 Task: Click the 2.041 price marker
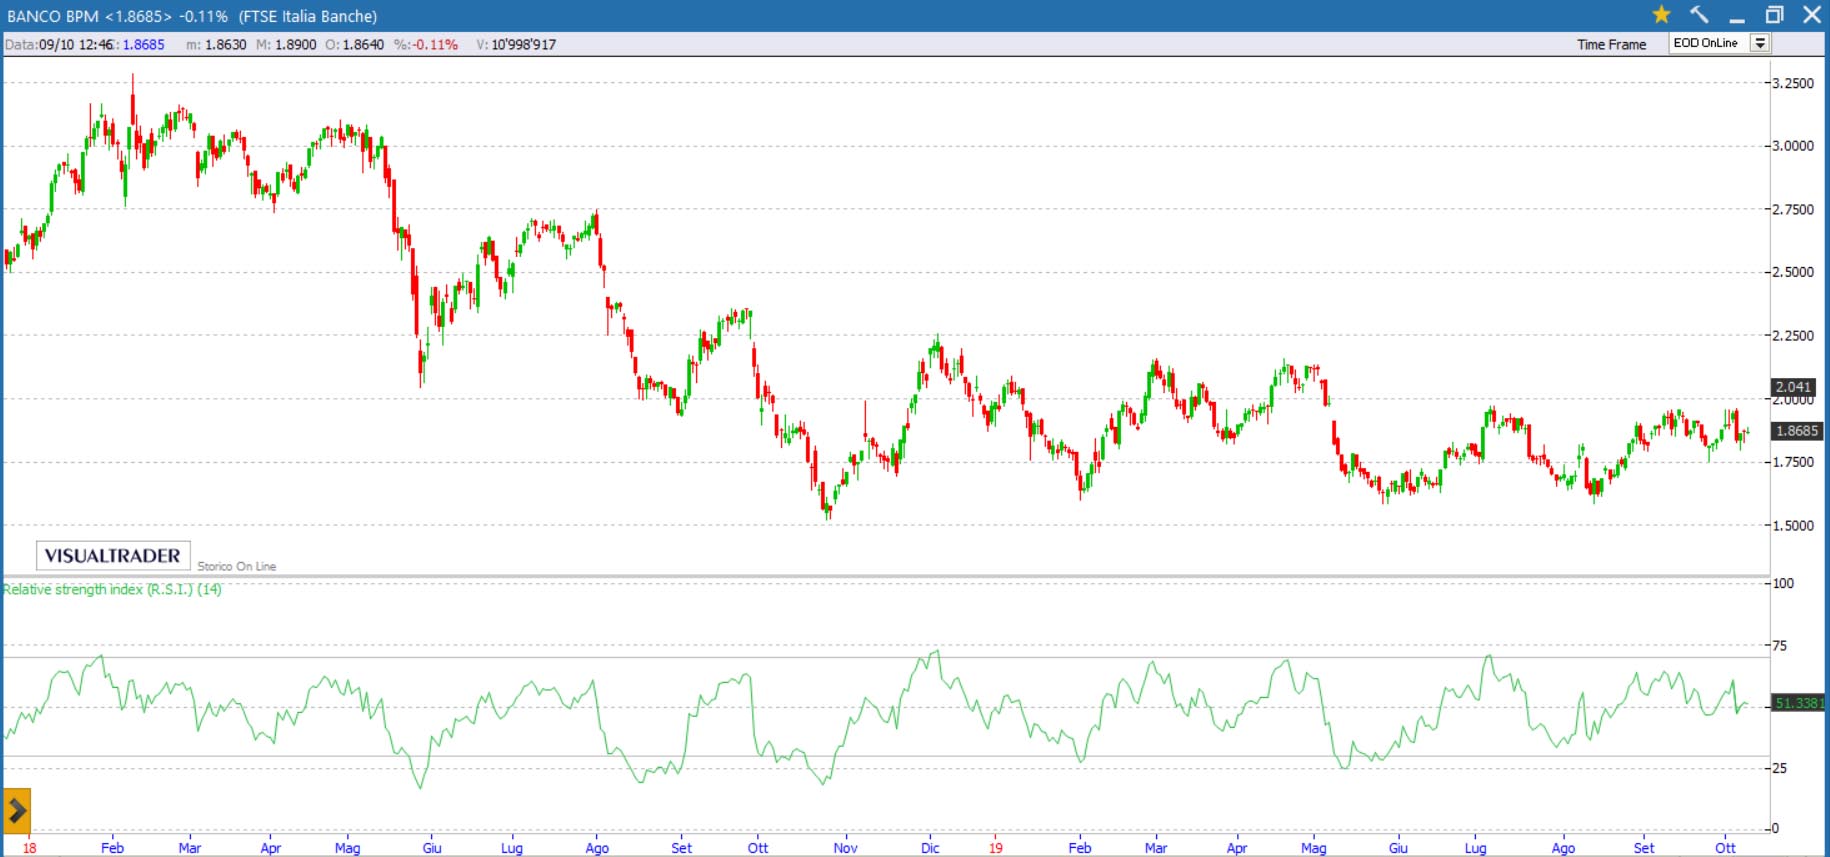(x=1793, y=387)
